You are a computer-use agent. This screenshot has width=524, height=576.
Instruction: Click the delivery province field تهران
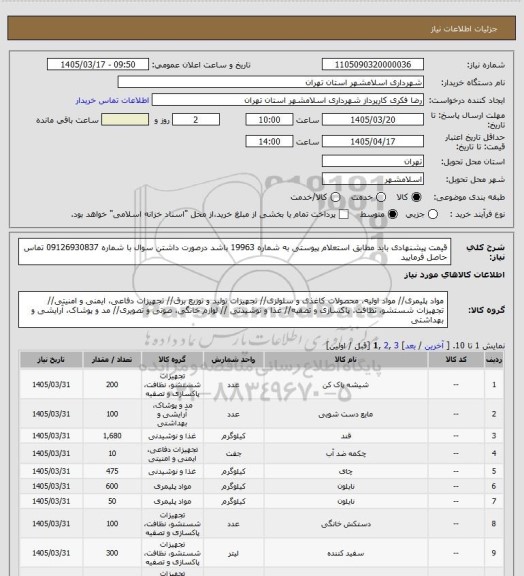click(373, 161)
